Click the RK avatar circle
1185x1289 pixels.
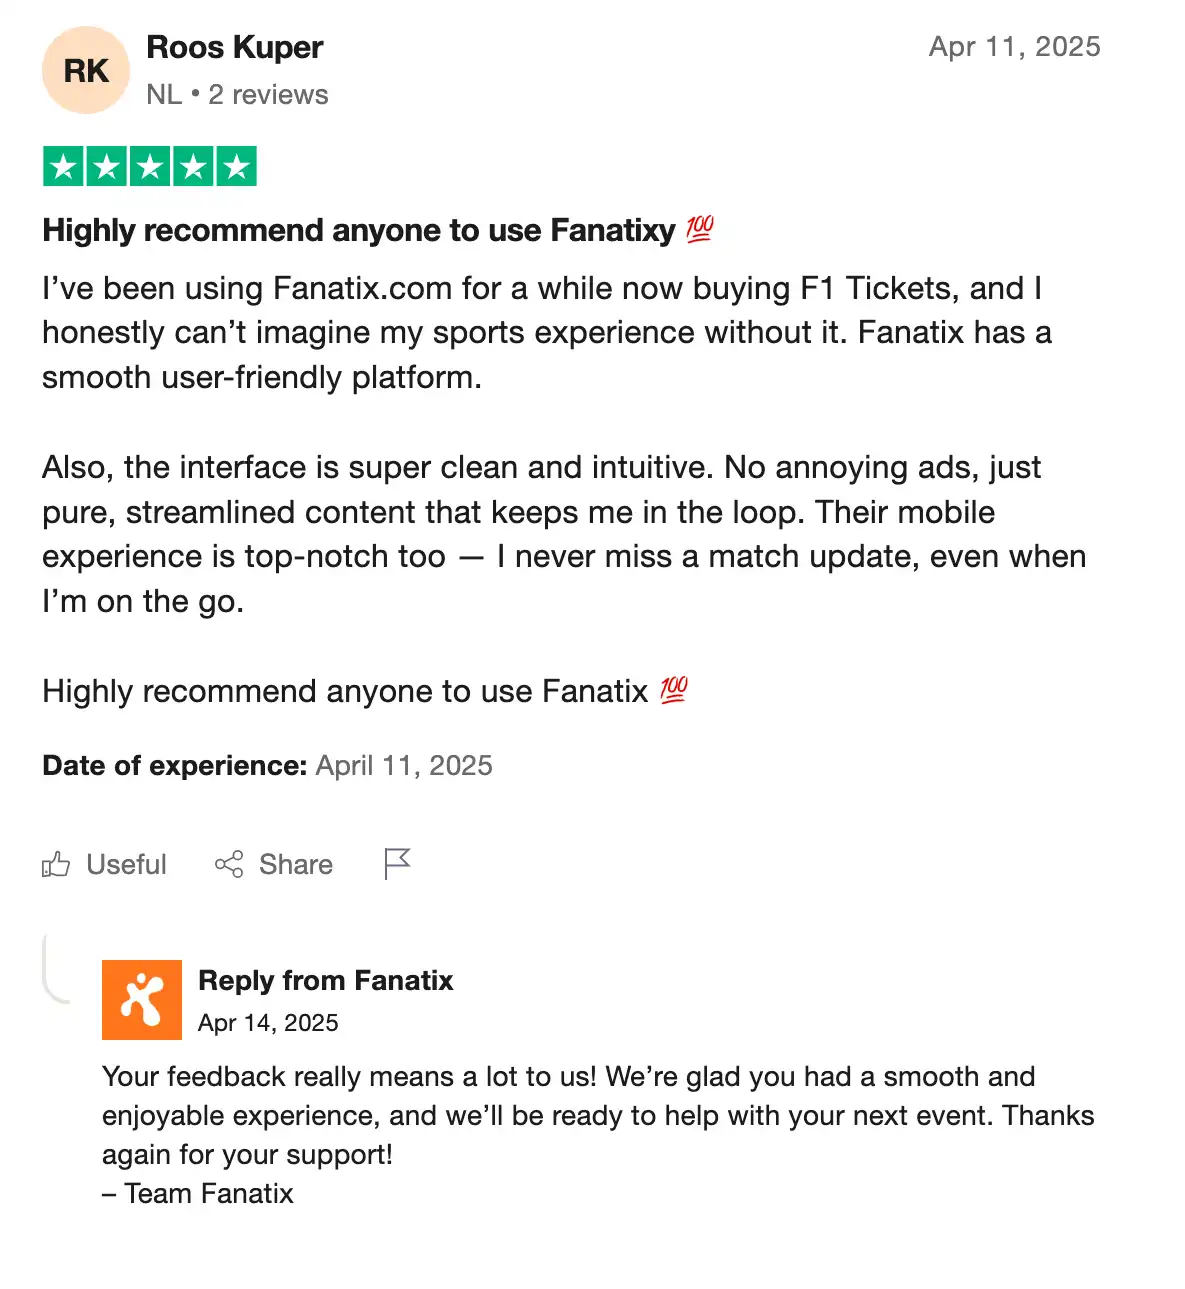86,70
